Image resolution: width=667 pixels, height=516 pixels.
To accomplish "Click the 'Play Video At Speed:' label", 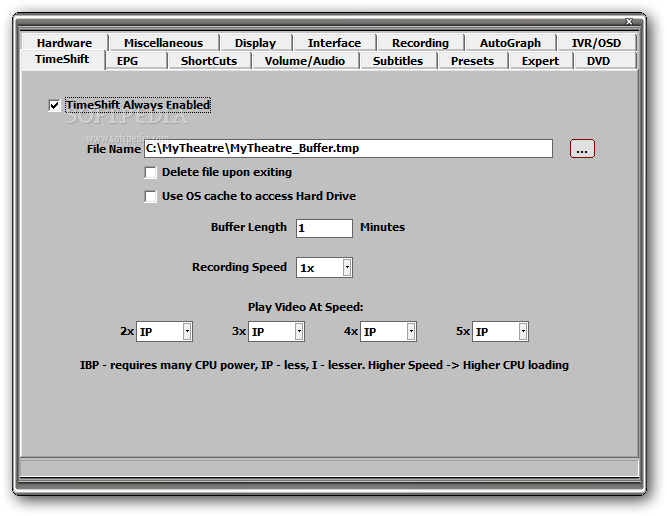I will tap(305, 307).
